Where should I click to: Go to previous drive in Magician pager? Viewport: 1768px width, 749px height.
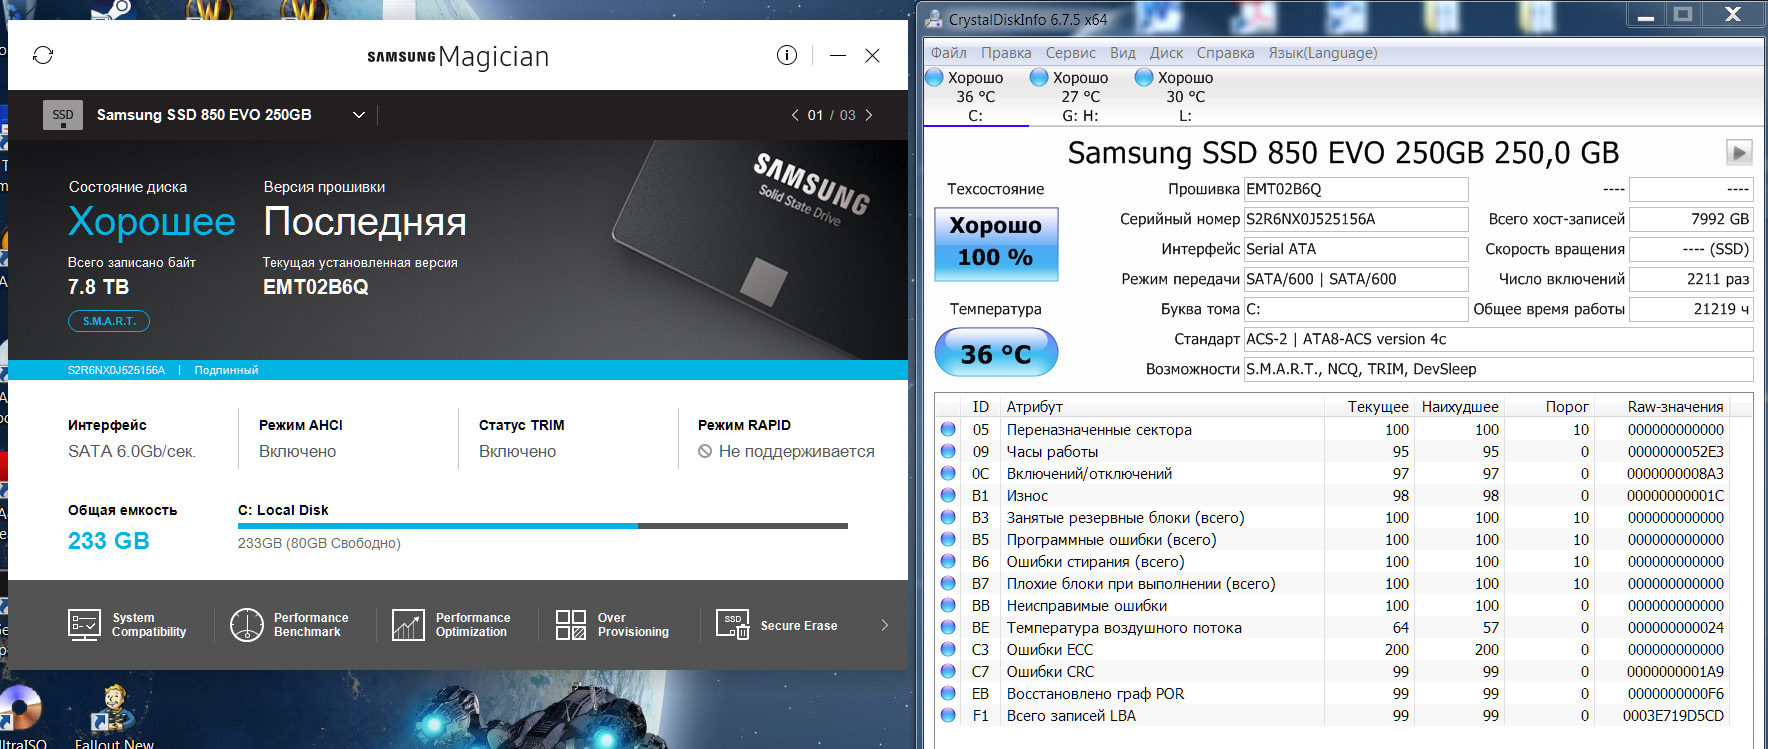(x=795, y=115)
